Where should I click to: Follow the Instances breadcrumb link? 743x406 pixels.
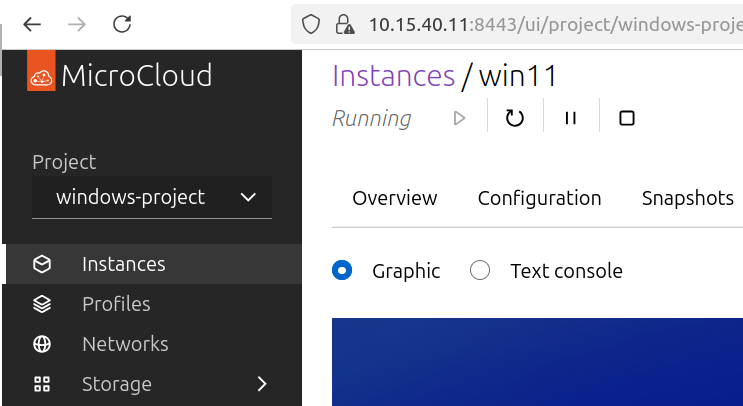(393, 76)
